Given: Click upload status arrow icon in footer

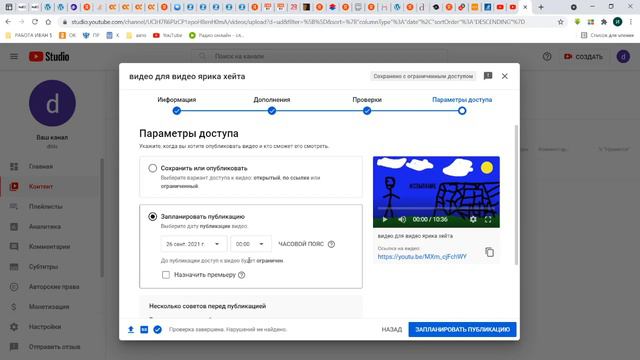Looking at the screenshot, I should pos(131,329).
